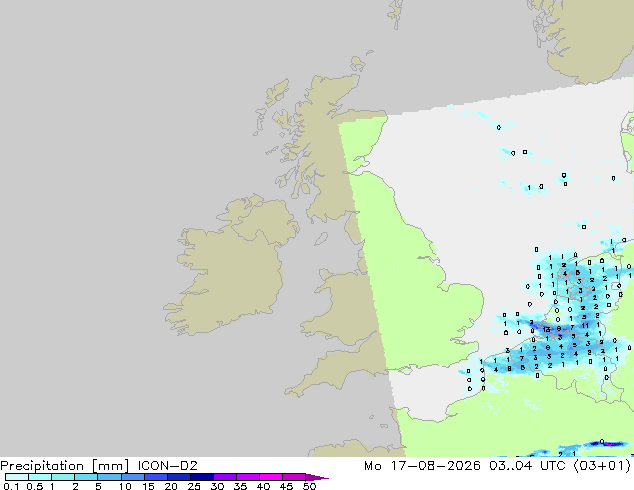Select the 5–10 mm light blue legend swatch
The image size is (634, 490).
pyautogui.click(x=109, y=477)
